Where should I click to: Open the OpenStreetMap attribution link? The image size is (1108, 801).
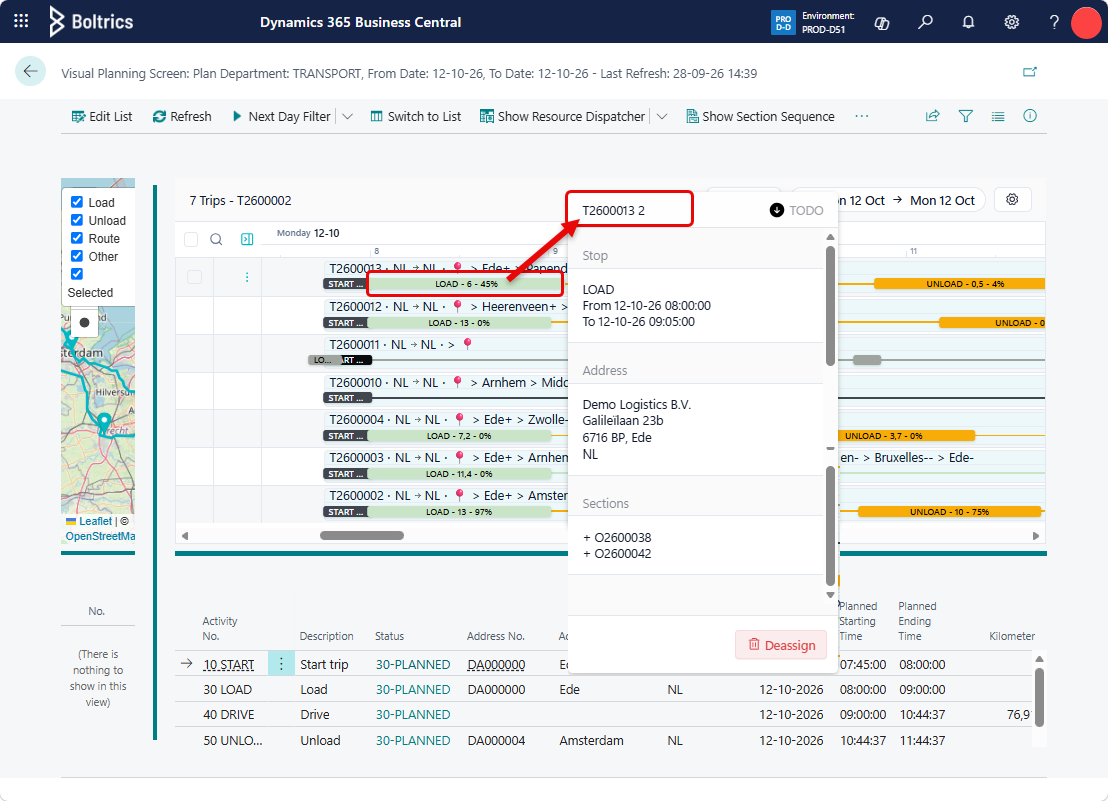(x=100, y=536)
